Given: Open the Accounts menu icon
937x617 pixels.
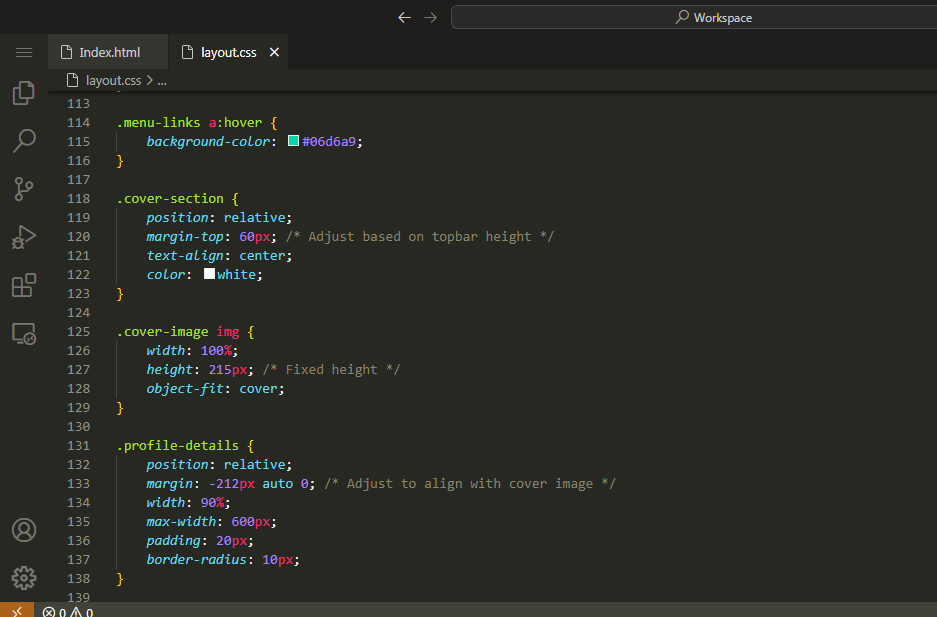Looking at the screenshot, I should click(x=24, y=530).
